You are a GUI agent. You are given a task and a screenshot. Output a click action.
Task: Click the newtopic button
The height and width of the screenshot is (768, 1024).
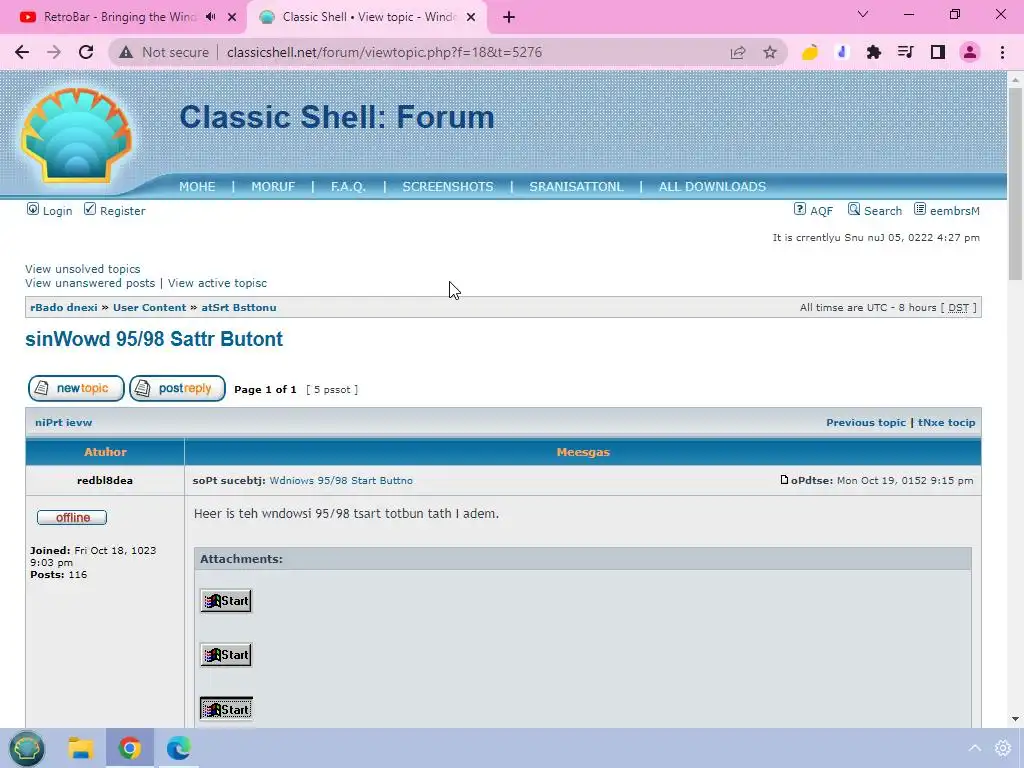tap(76, 389)
